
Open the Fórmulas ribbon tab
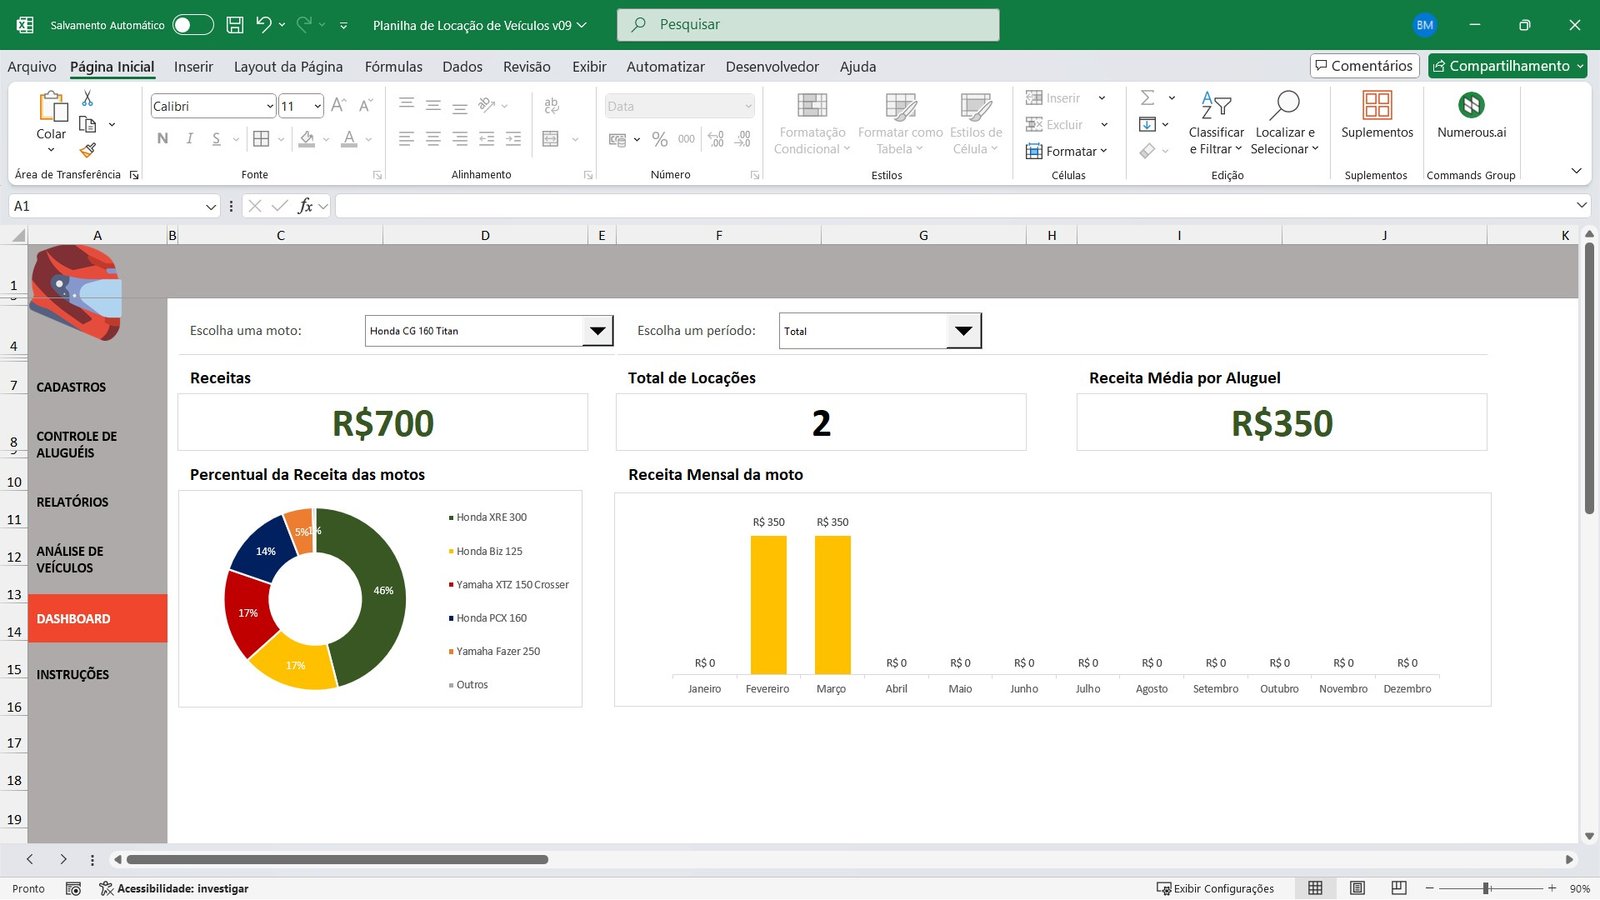tap(393, 67)
